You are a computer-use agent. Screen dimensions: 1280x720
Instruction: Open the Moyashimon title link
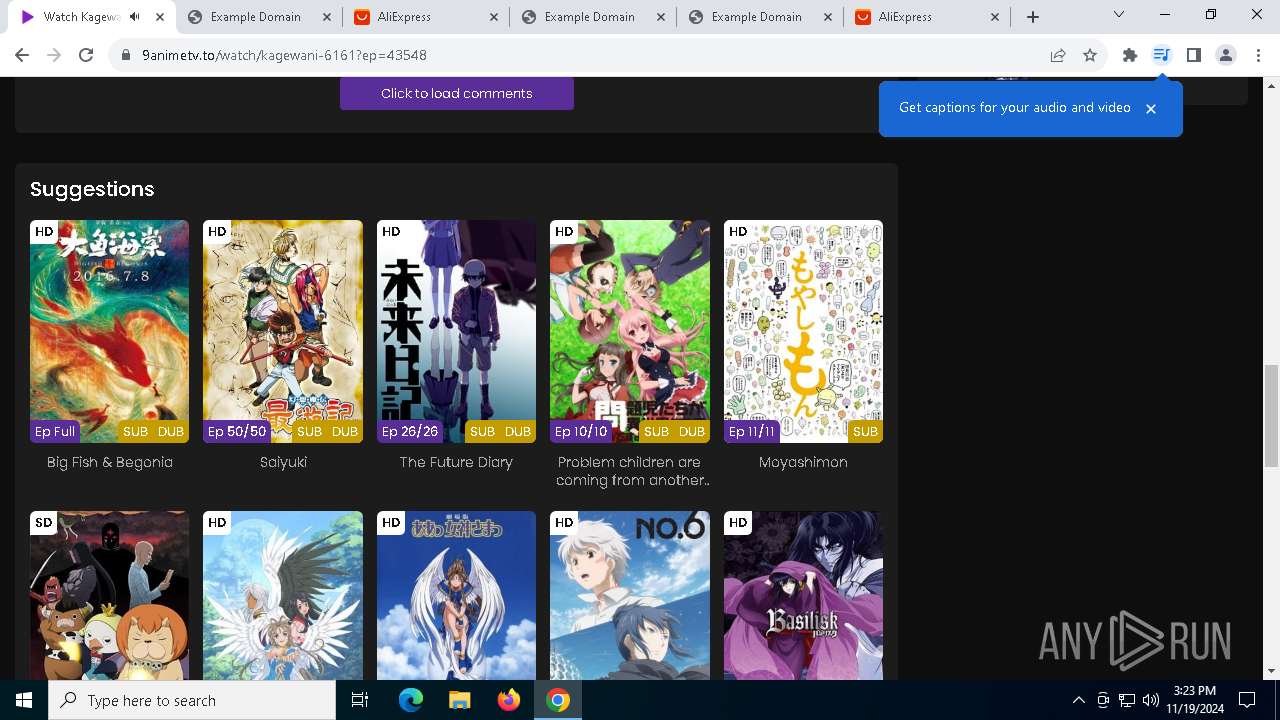coord(803,462)
